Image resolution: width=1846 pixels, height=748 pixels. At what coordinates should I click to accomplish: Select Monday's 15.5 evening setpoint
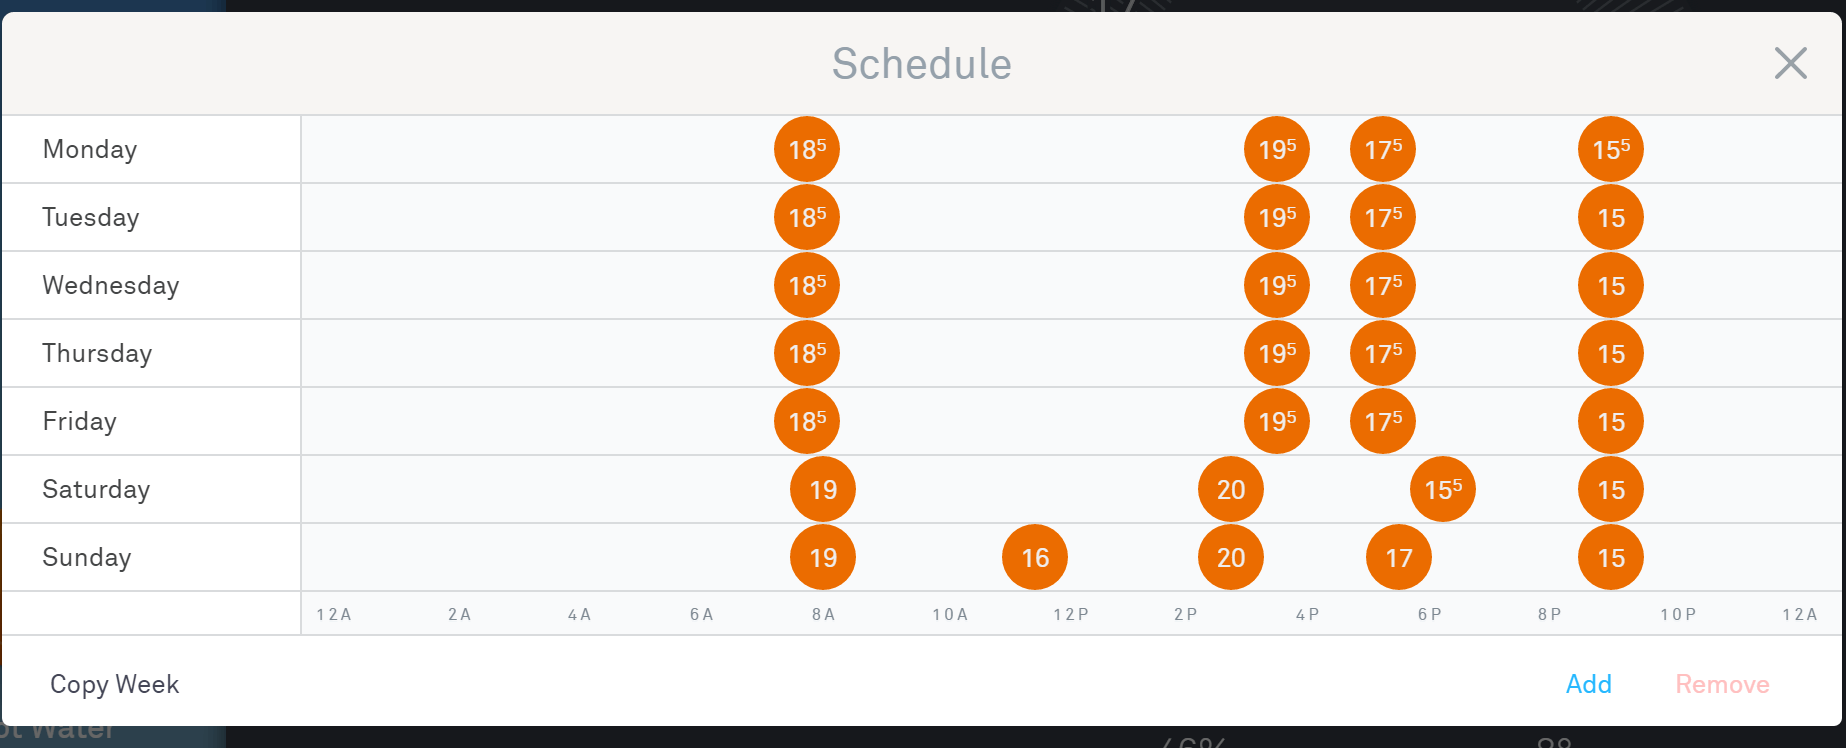[1610, 150]
